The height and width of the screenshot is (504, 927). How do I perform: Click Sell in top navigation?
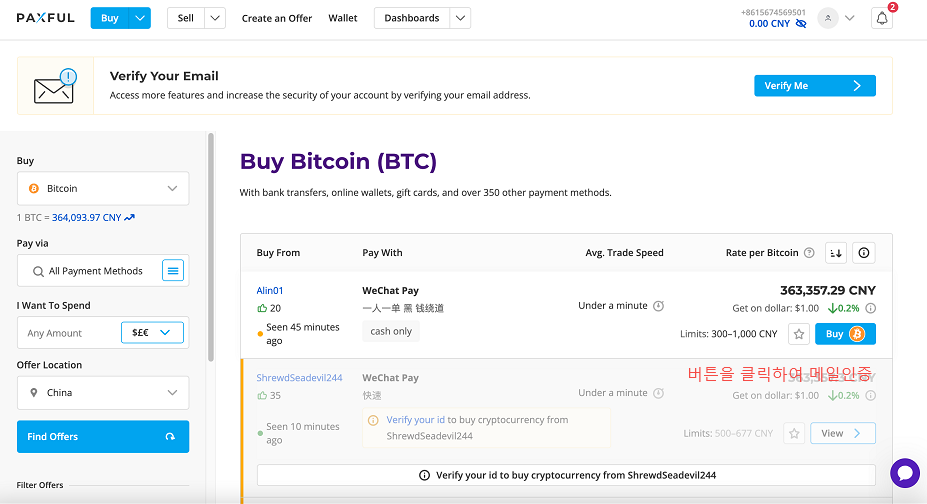[186, 18]
